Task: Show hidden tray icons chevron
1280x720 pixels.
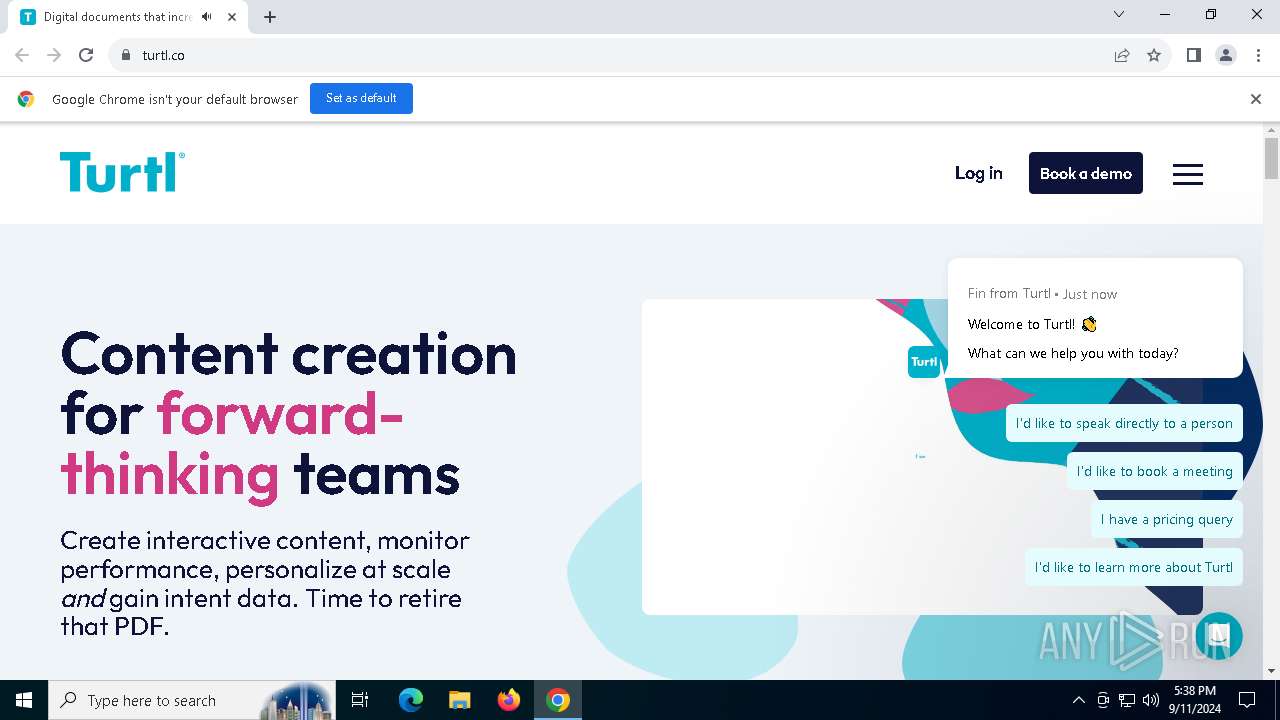Action: [x=1078, y=700]
